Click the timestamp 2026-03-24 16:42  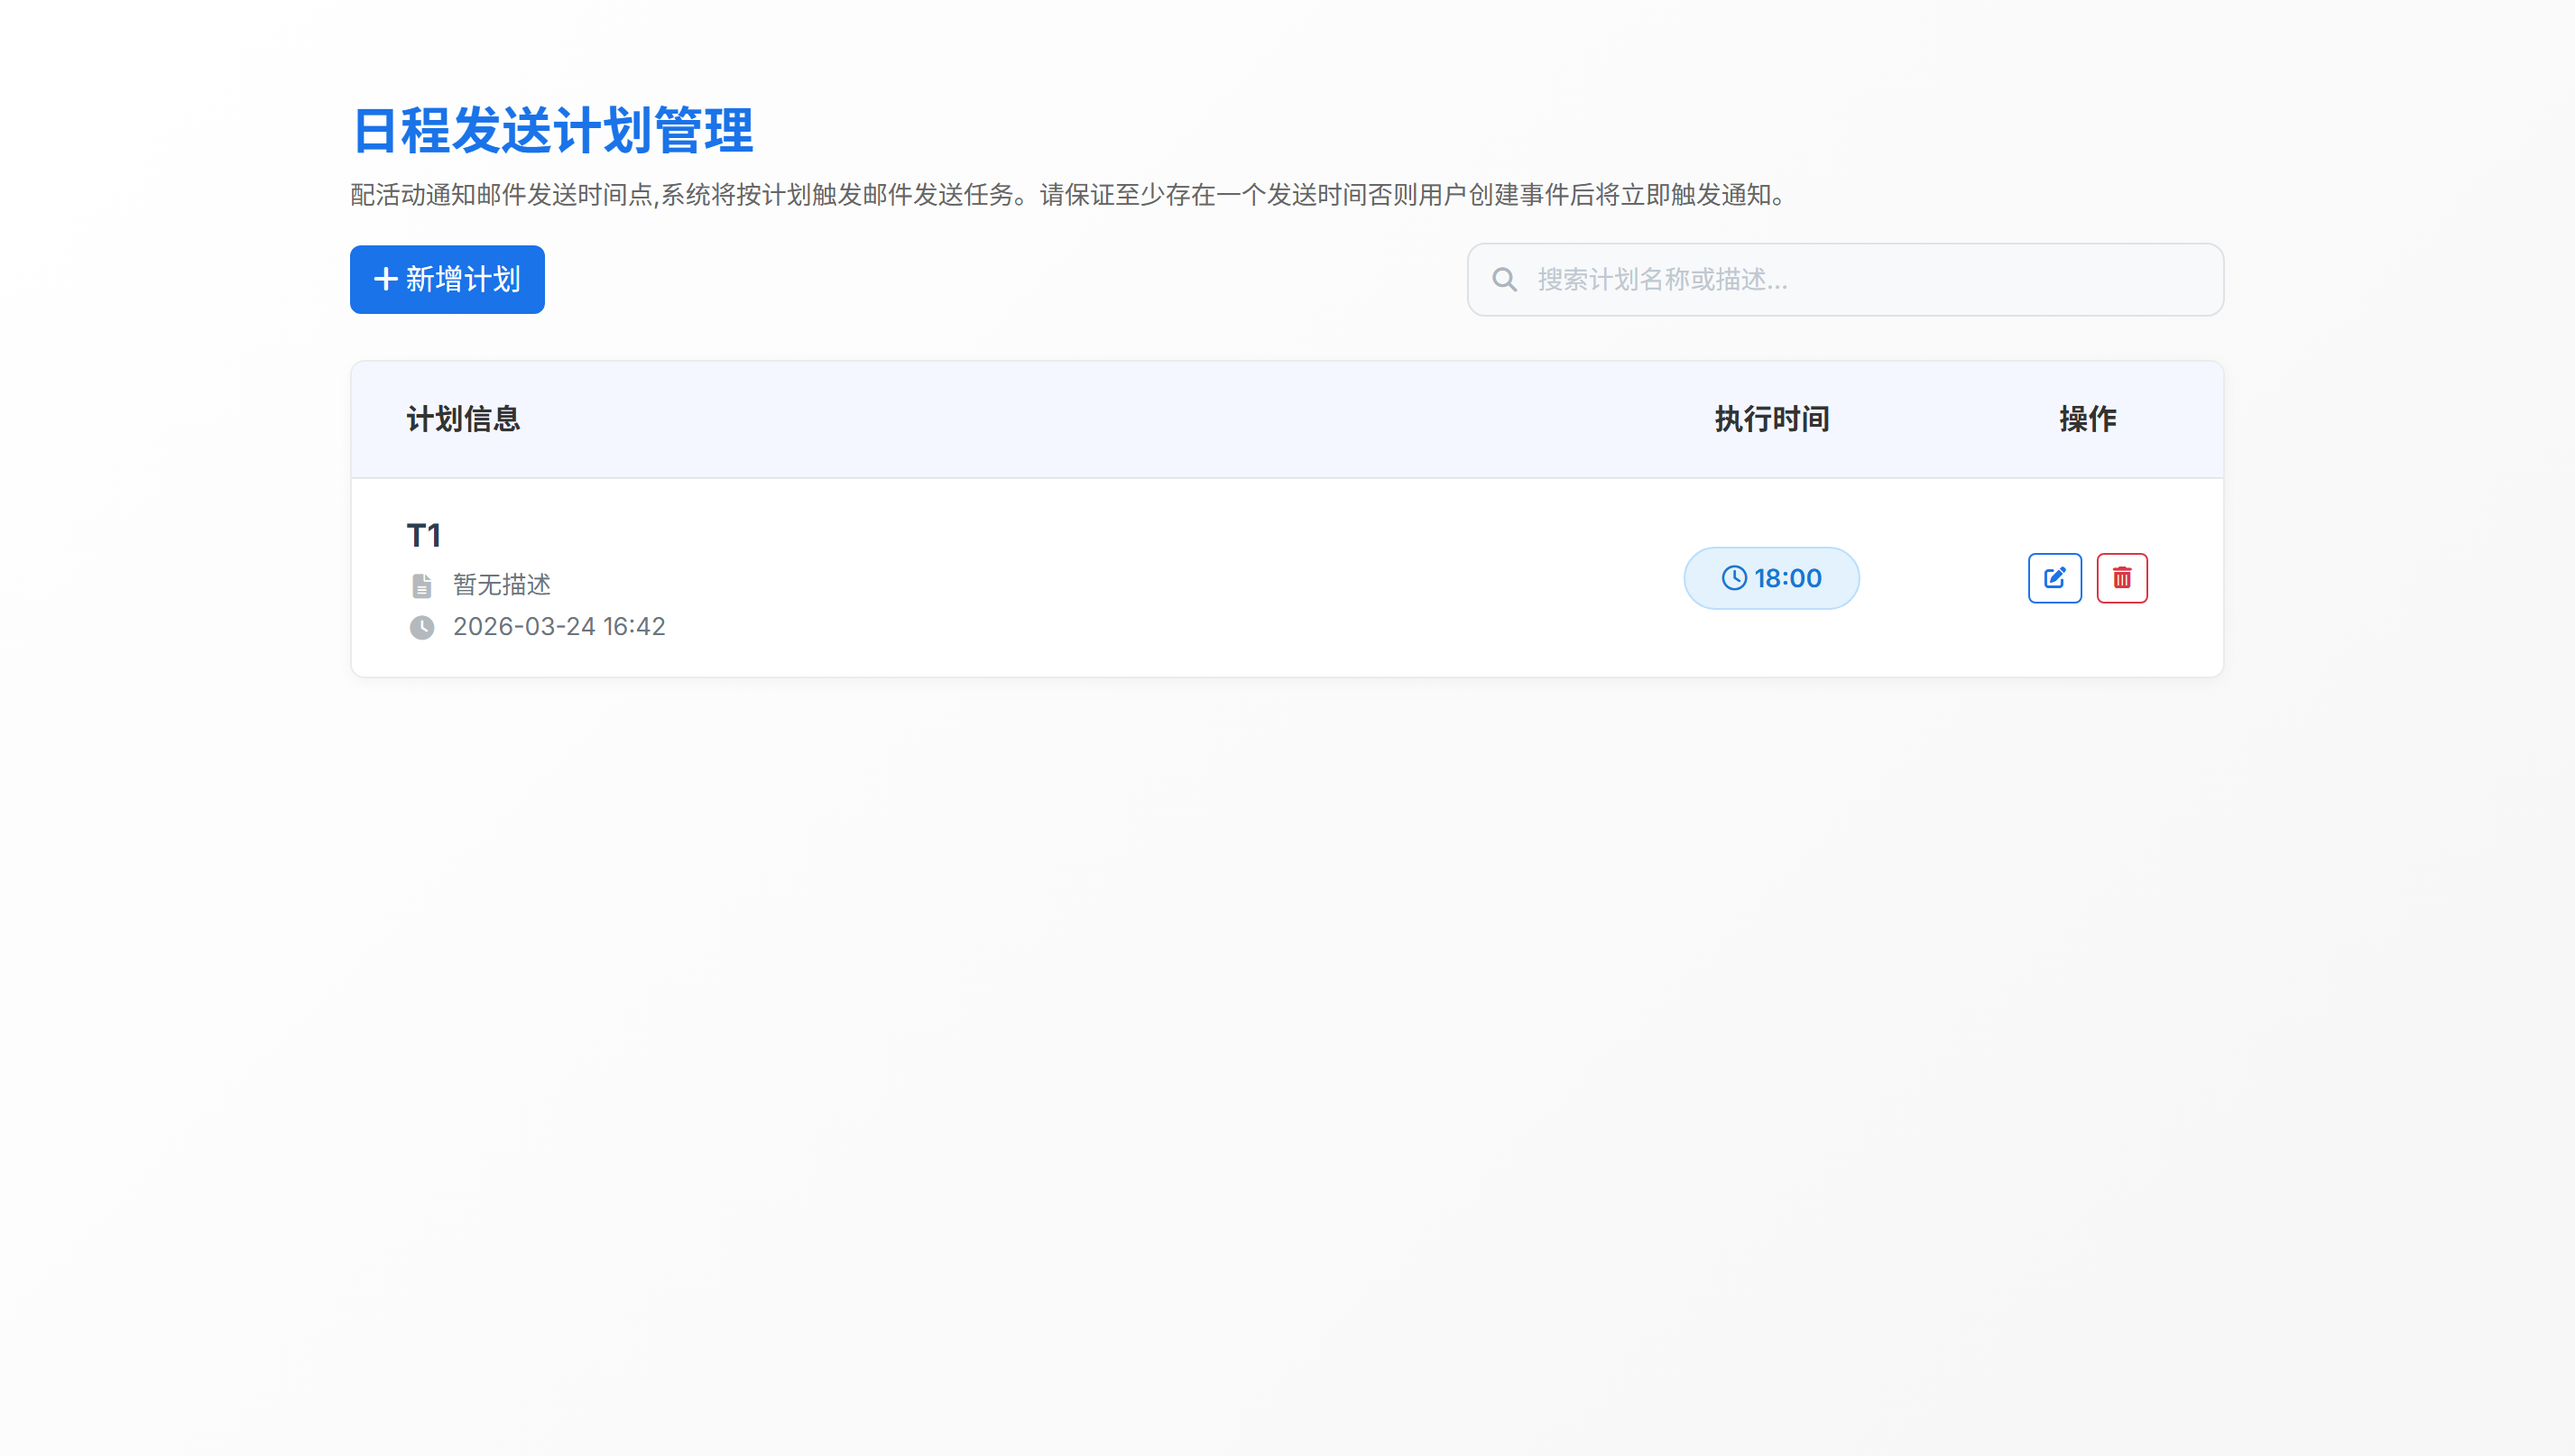point(558,626)
